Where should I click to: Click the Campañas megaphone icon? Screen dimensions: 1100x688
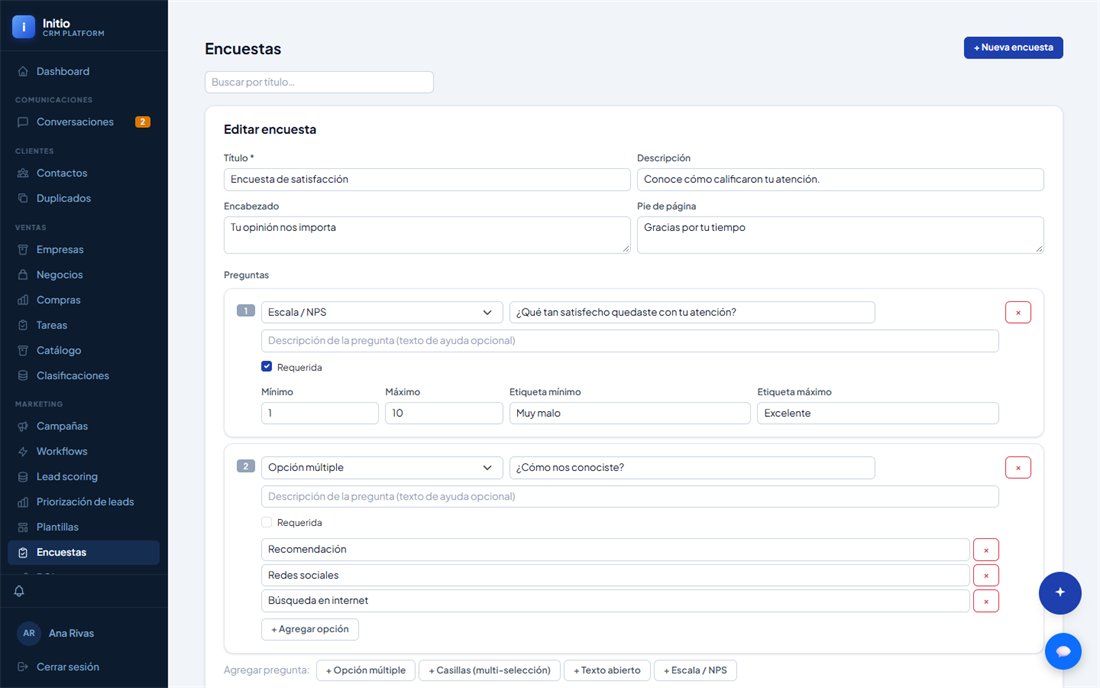[x=22, y=426]
